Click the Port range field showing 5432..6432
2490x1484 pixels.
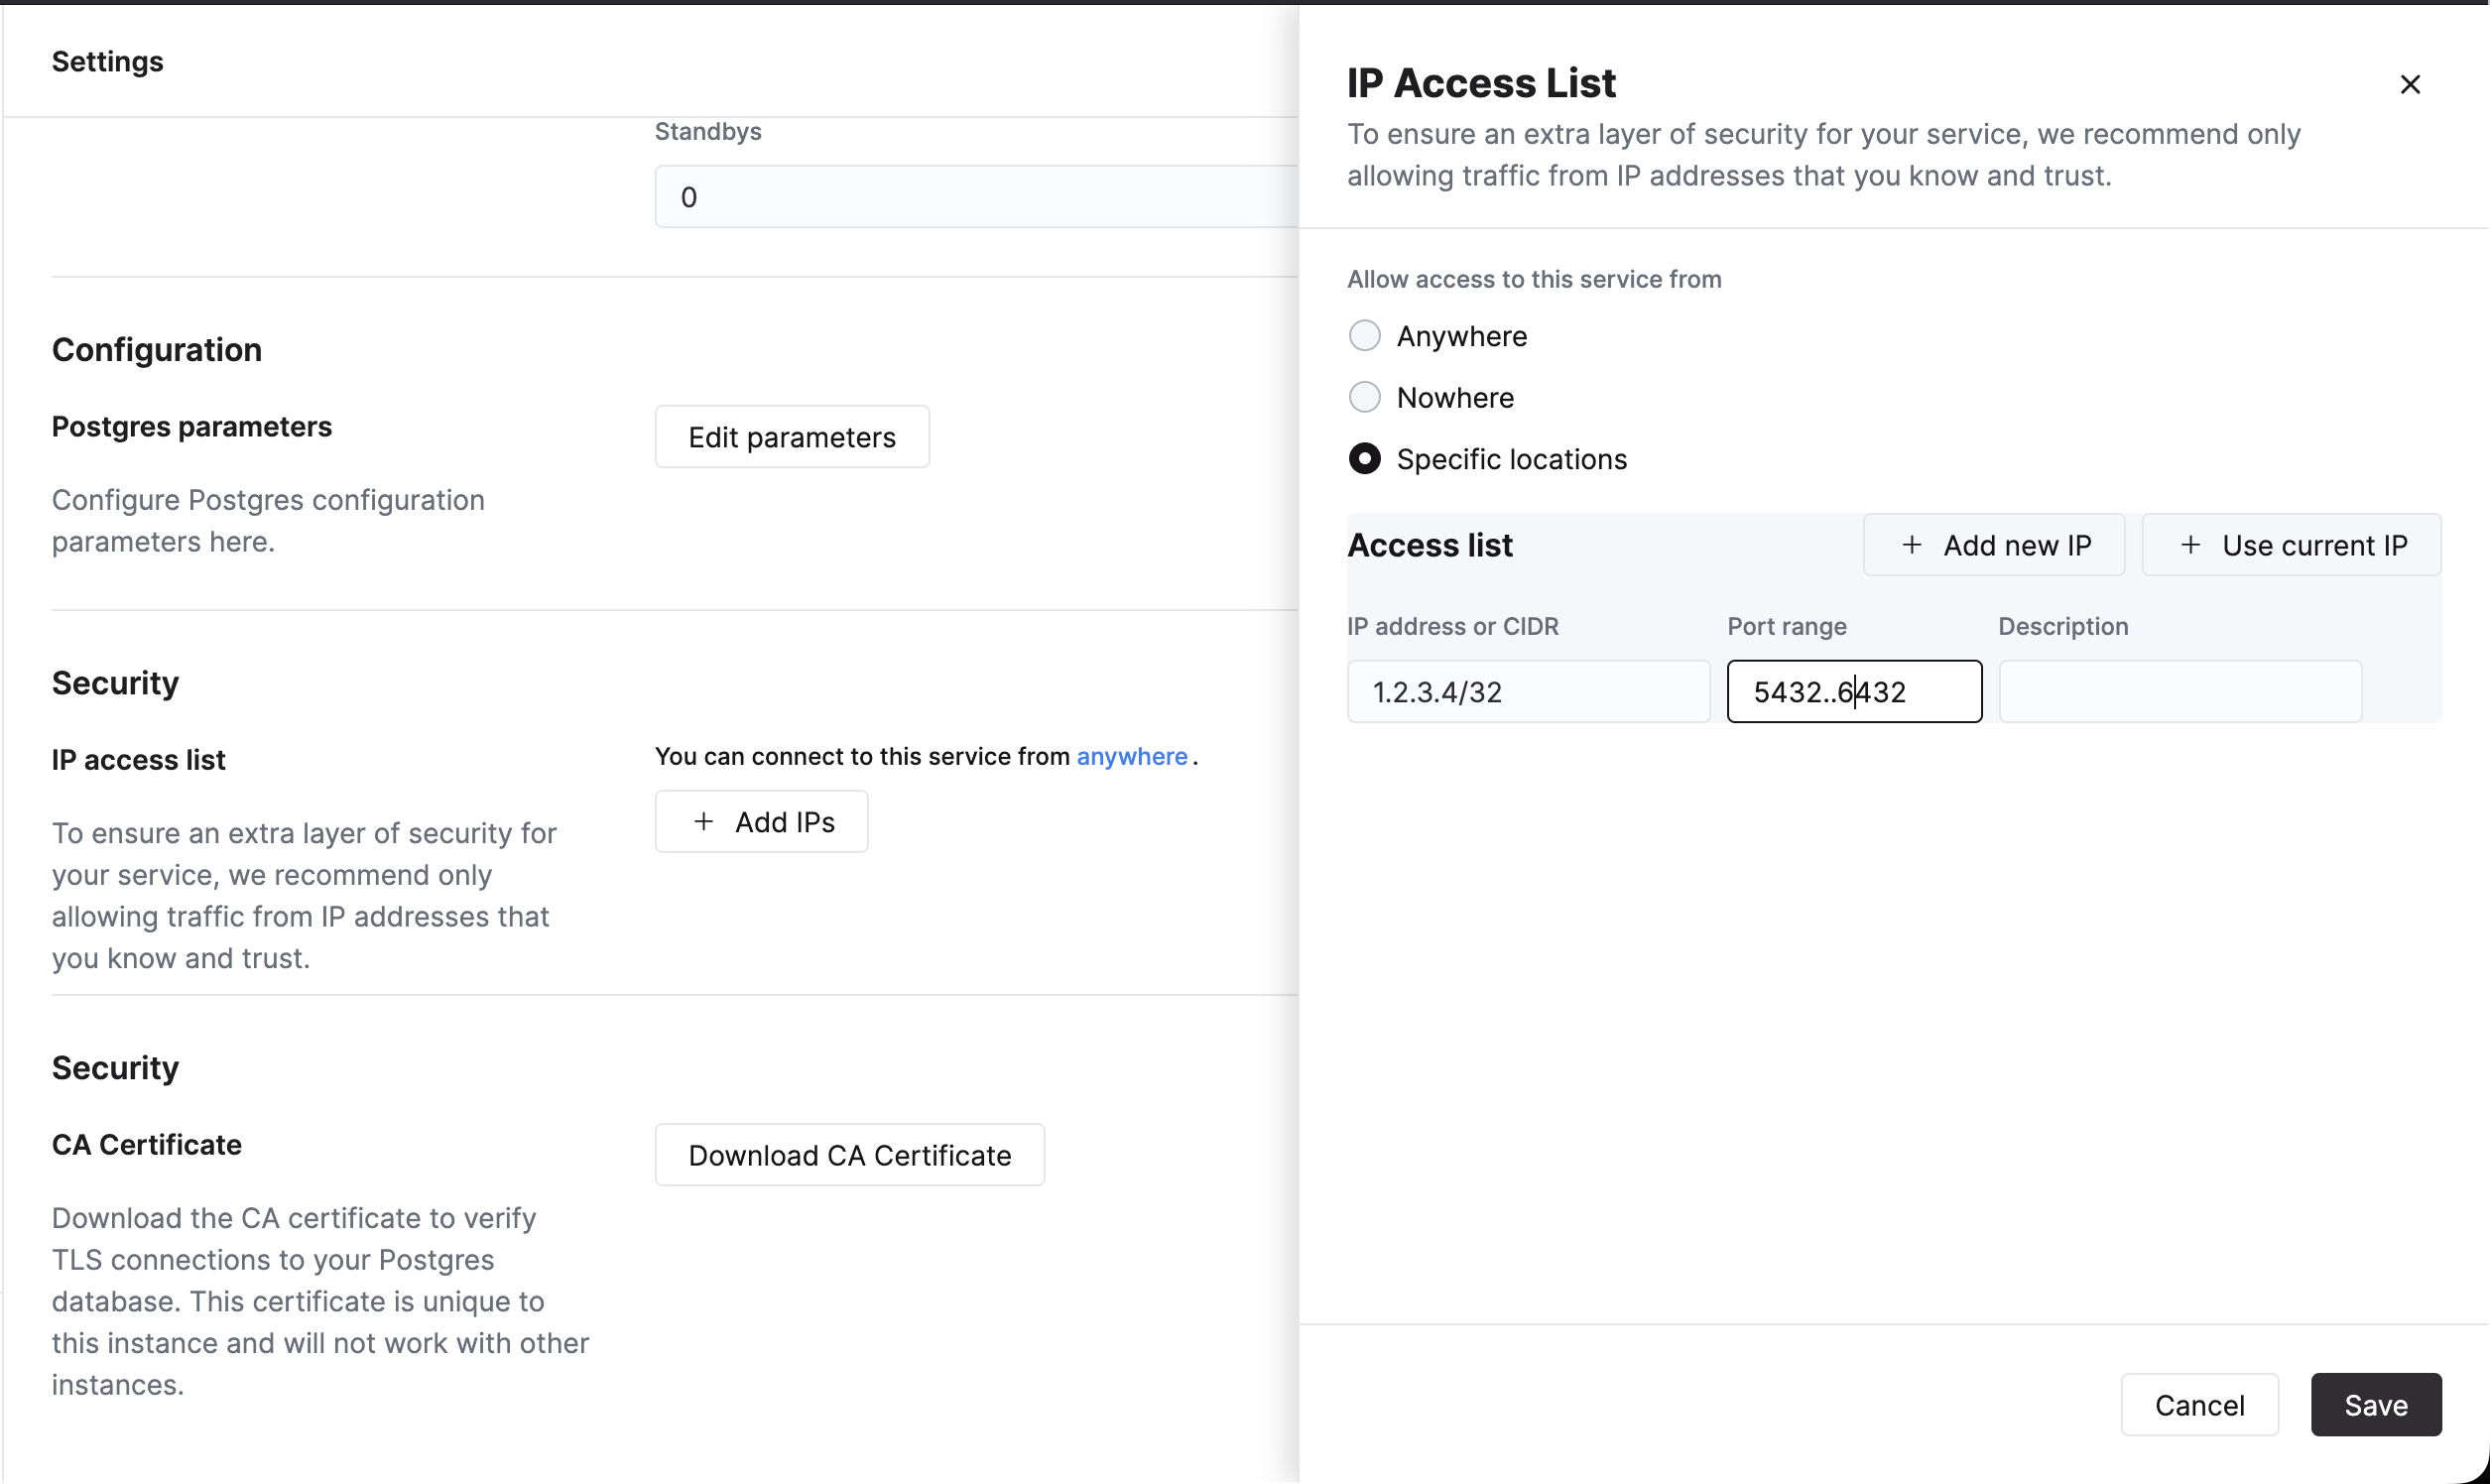point(1853,691)
